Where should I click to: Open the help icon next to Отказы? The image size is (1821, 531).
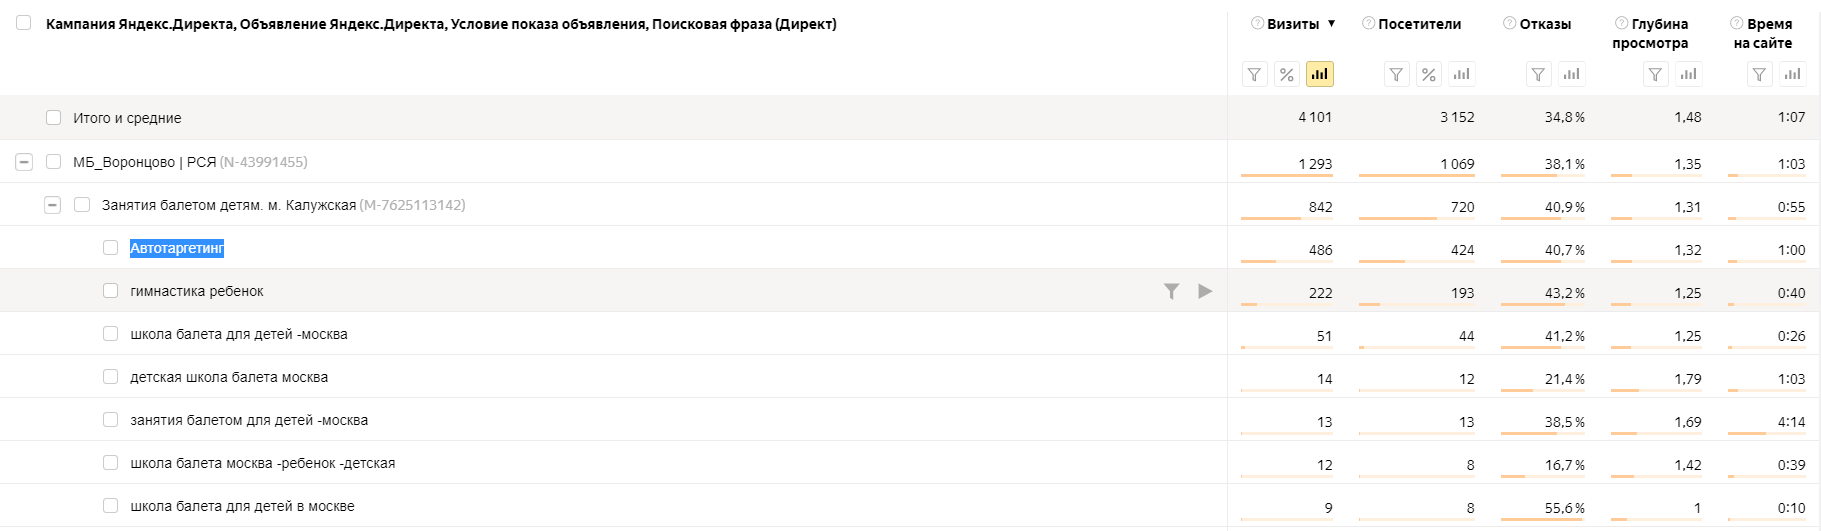point(1510,23)
